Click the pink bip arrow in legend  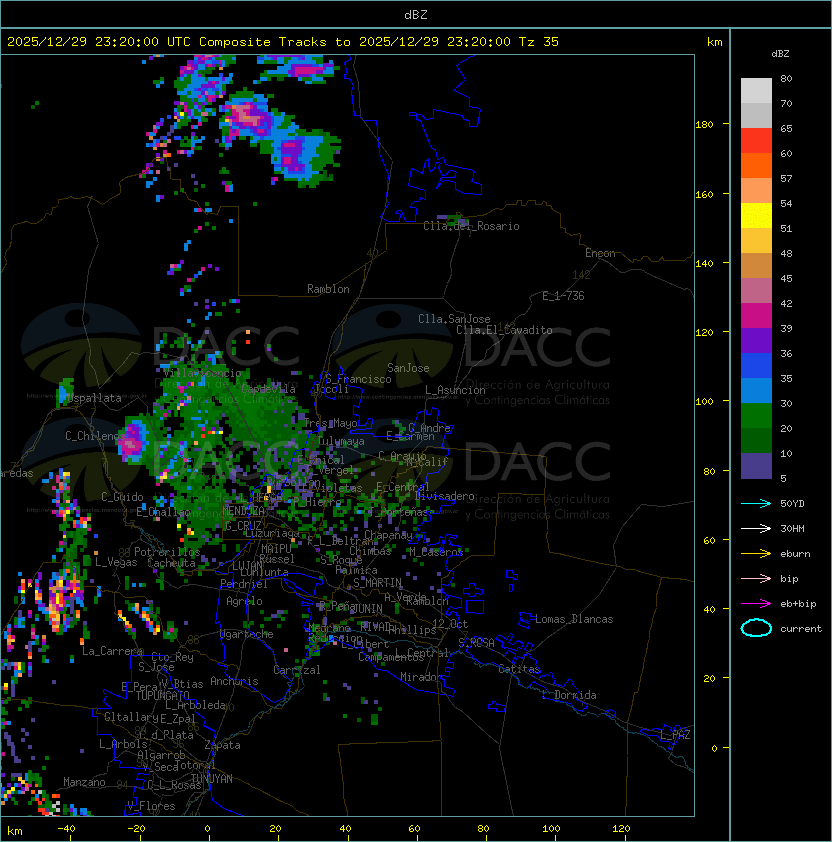(x=756, y=578)
